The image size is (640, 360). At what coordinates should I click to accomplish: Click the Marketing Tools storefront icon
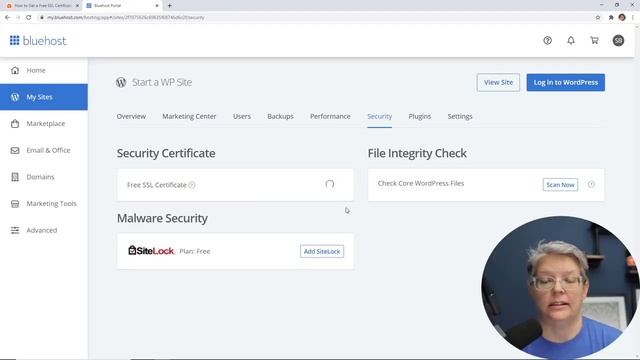15,203
